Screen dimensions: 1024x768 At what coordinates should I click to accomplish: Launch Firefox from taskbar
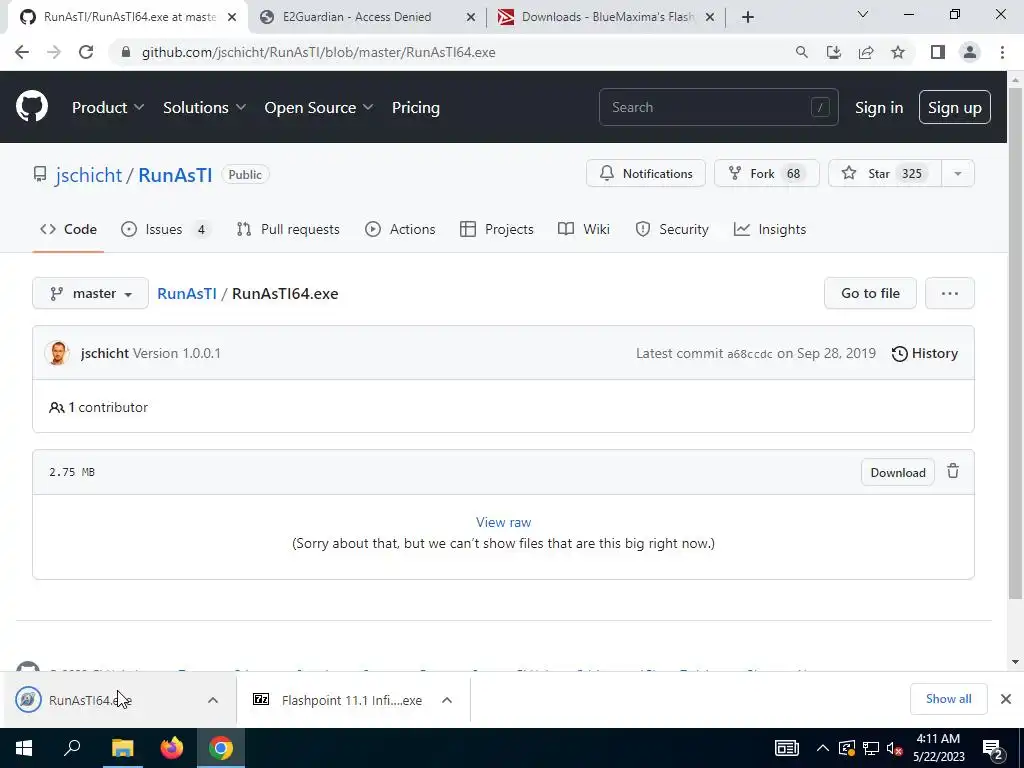[x=172, y=748]
